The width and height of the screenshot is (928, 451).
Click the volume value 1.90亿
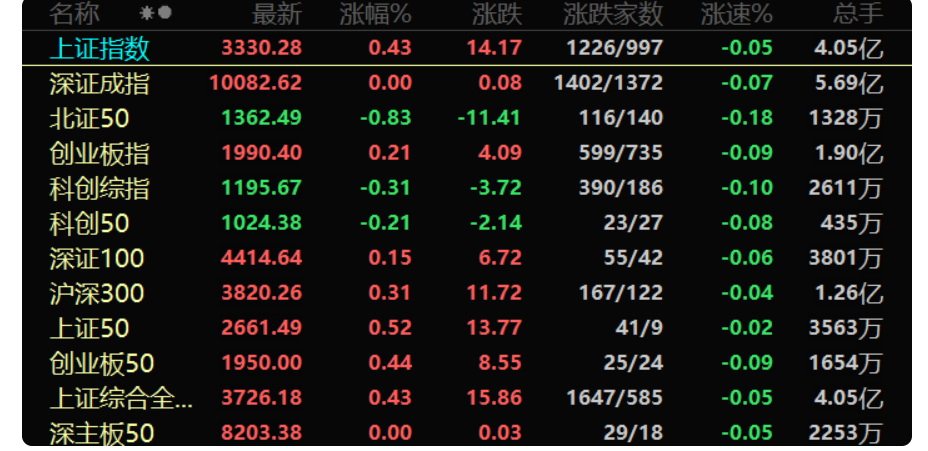849,153
